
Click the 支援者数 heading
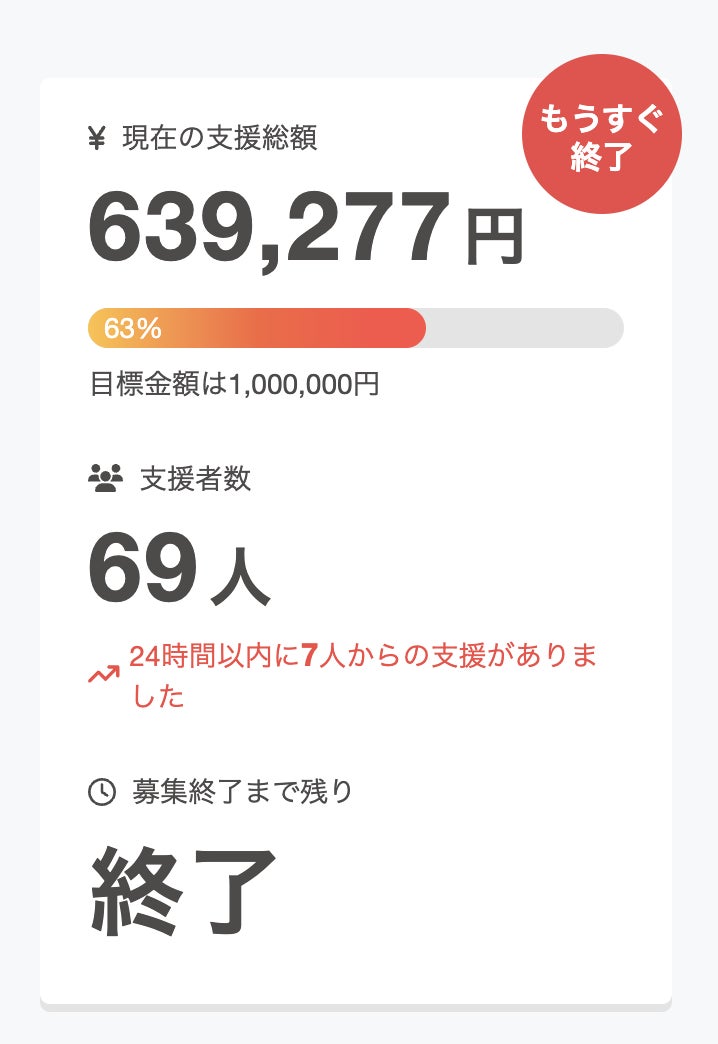(195, 479)
